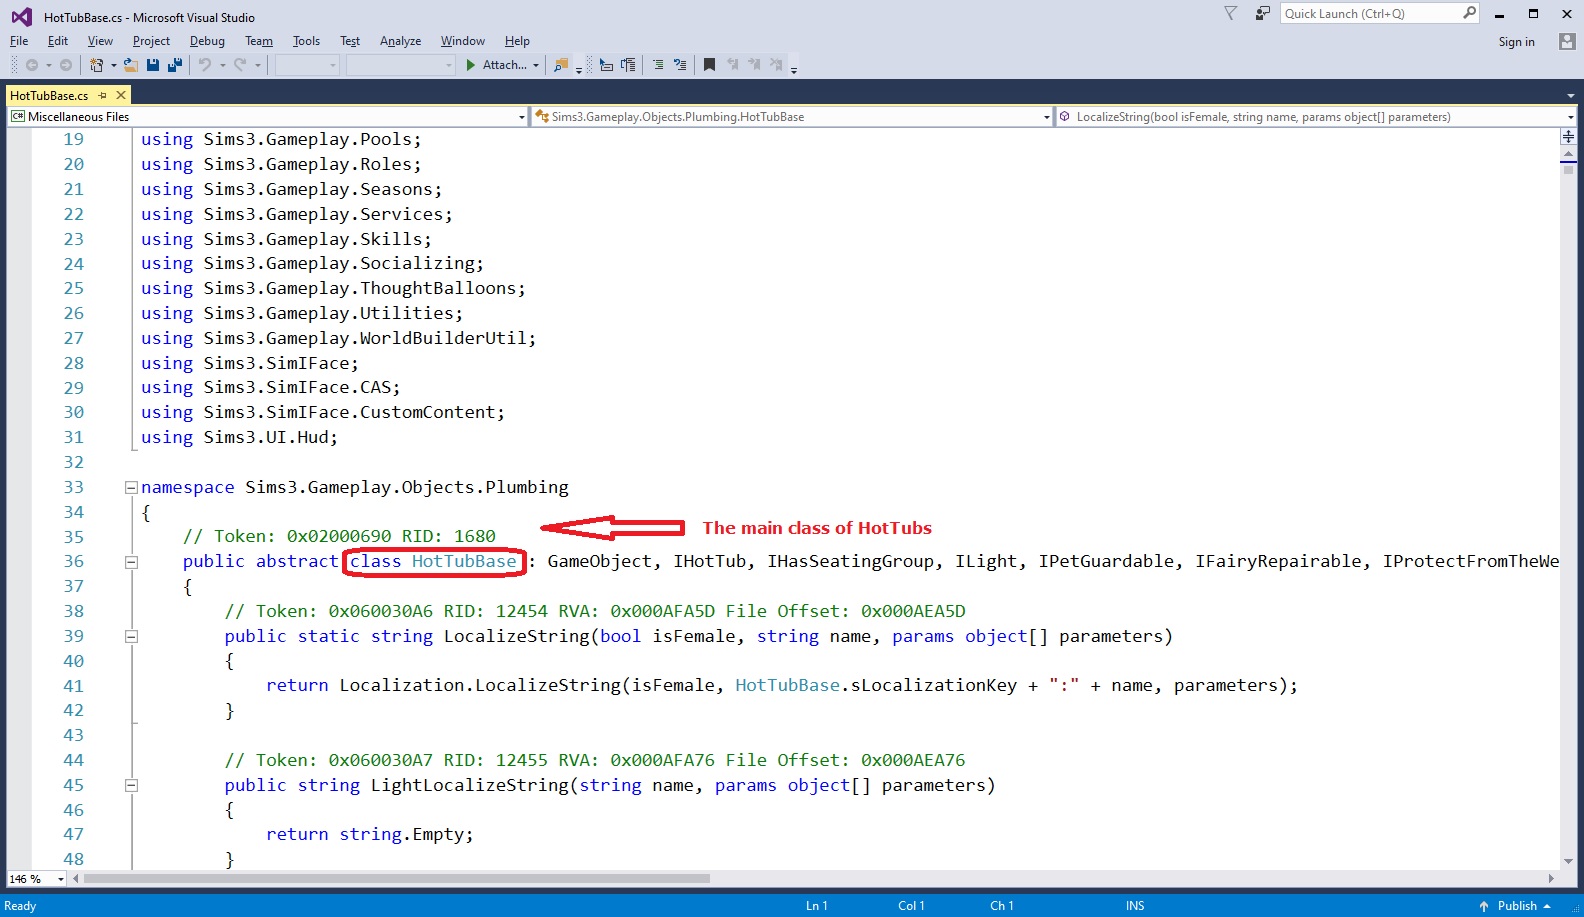Click the Increase Indent toolbar icon
This screenshot has width=1584, height=917.
[628, 65]
